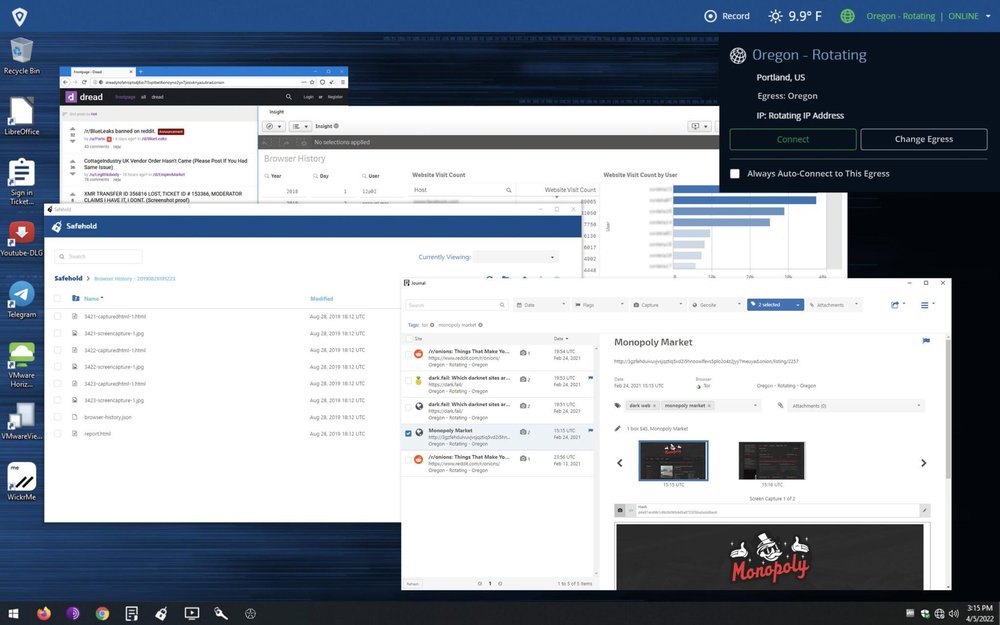The image size is (1000, 625).
Task: Uncheck the Monopoly Market journal entry
Action: coord(408,433)
